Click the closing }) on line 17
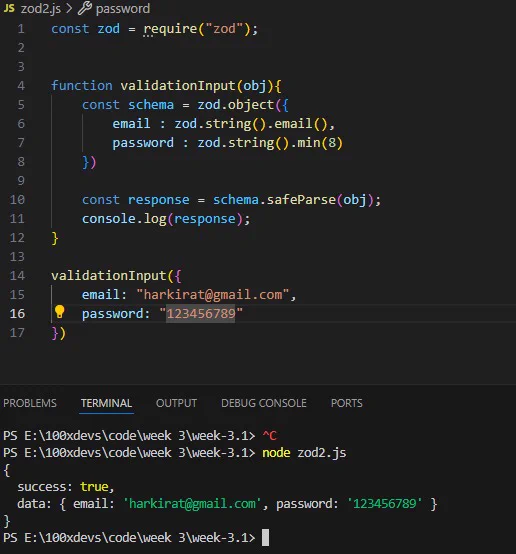This screenshot has height=554, width=516. coord(59,333)
